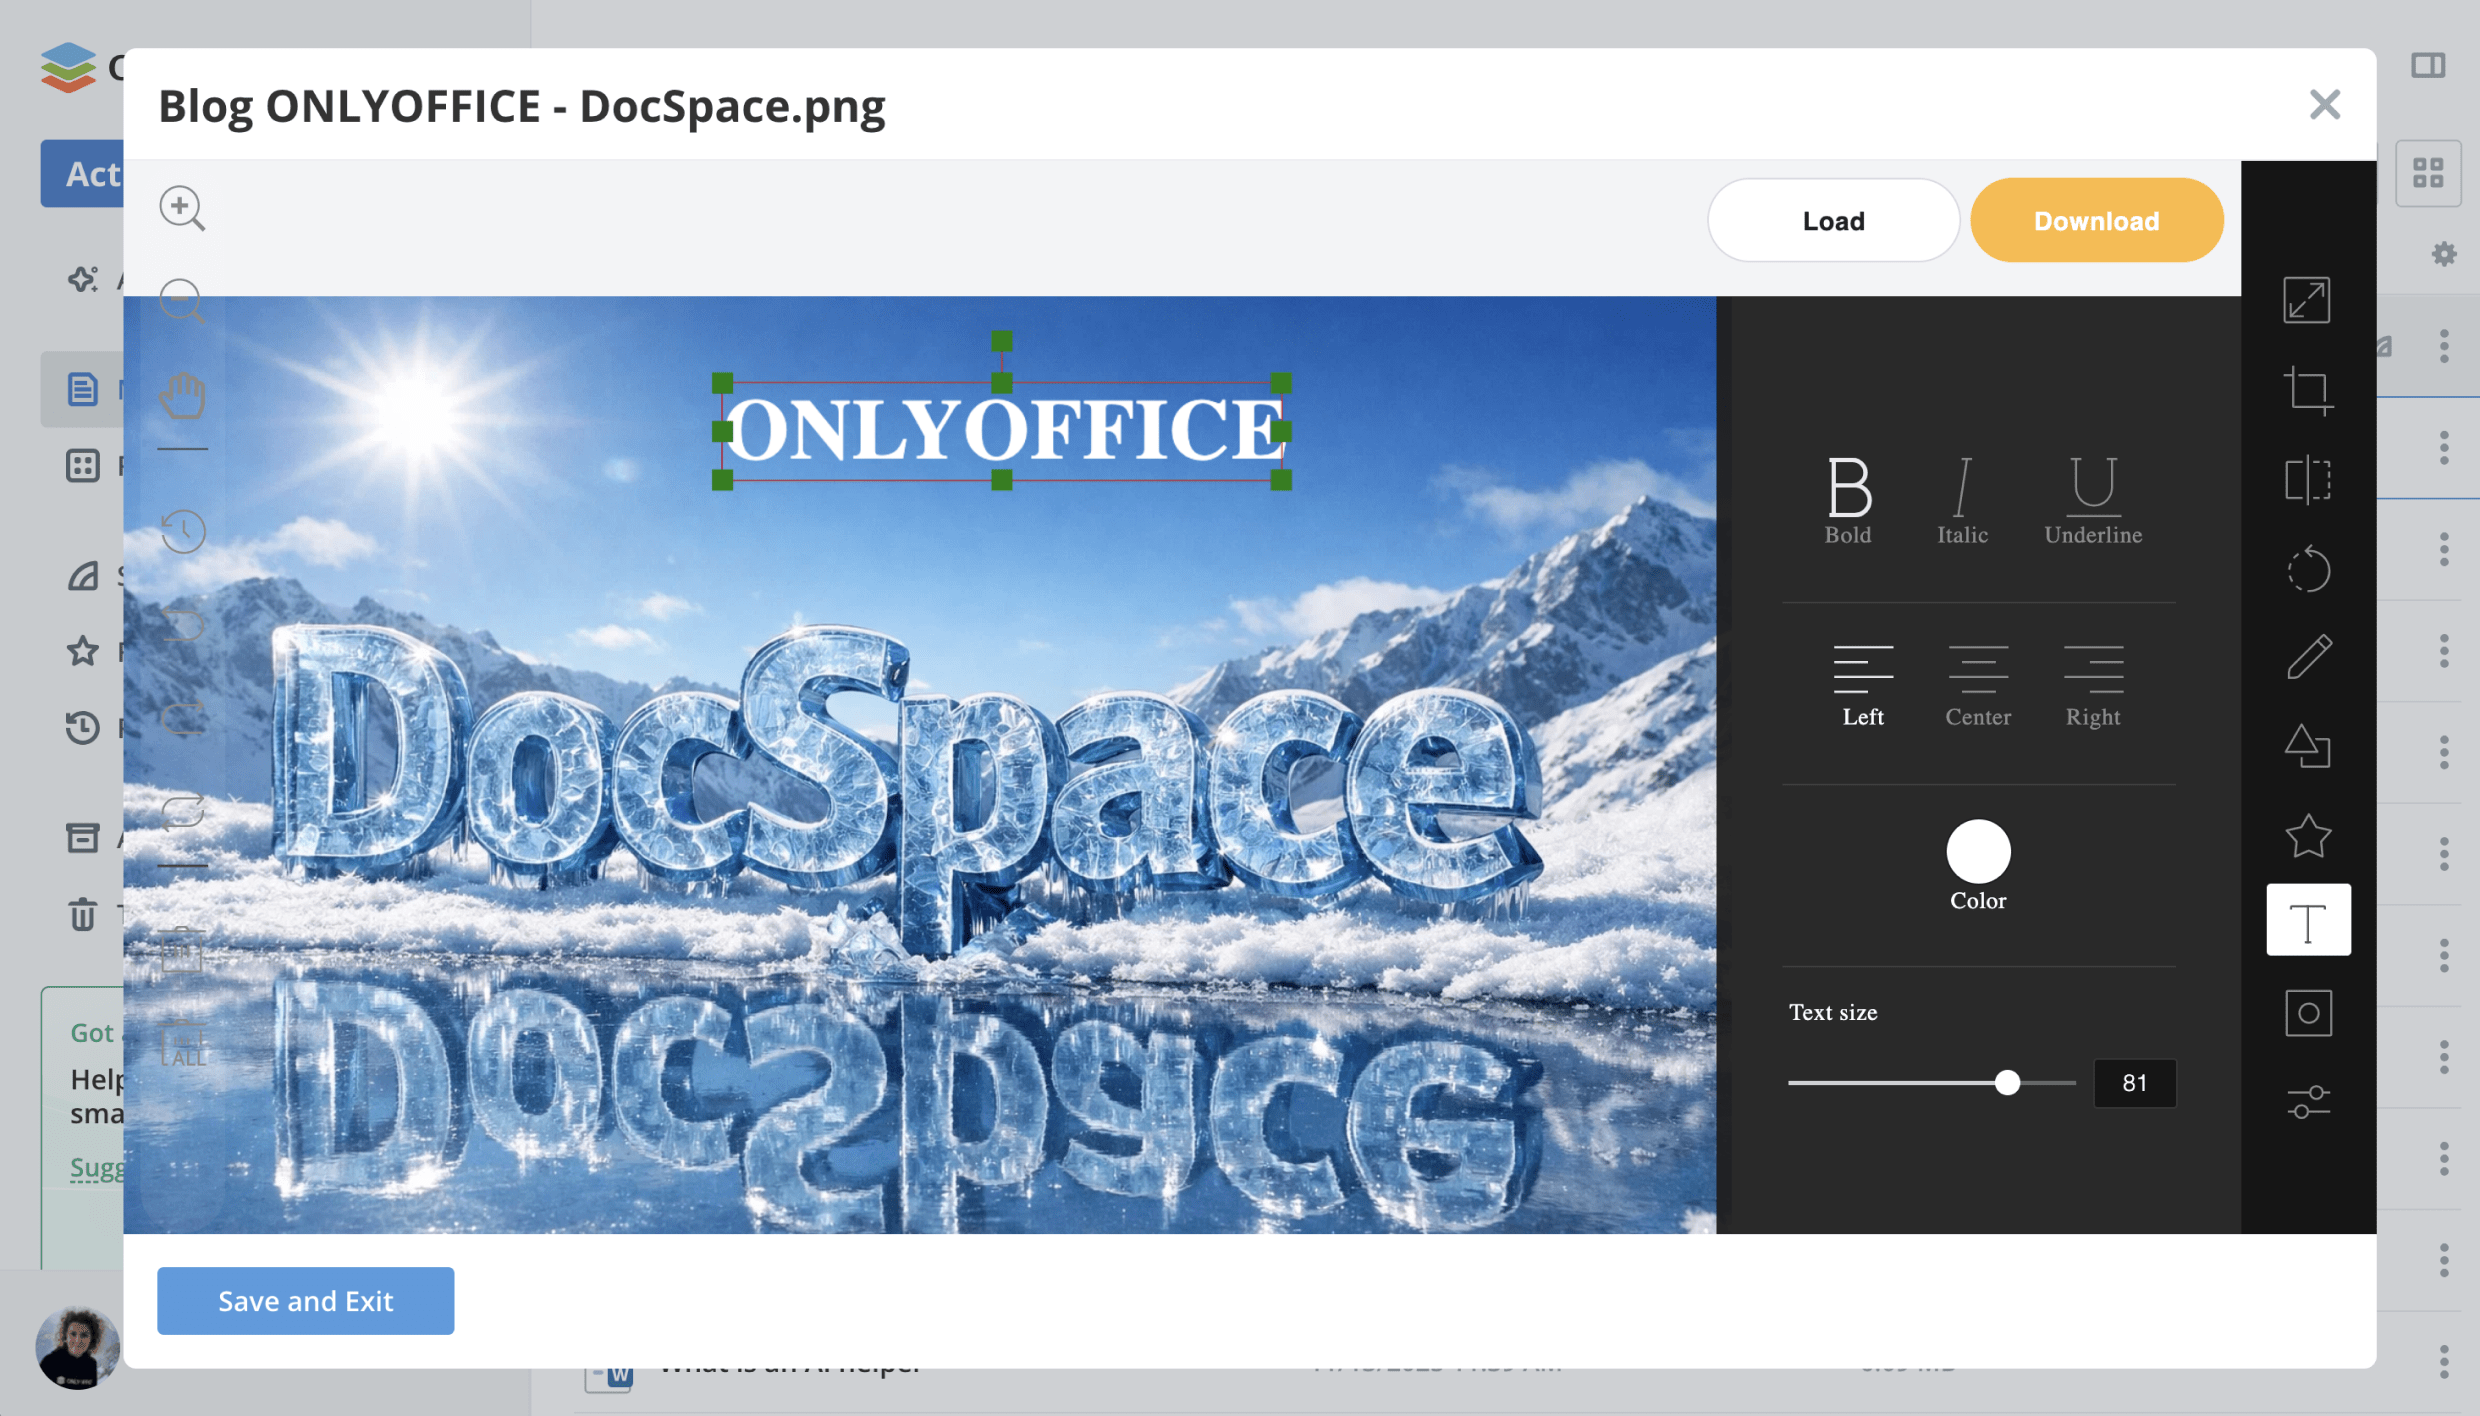2480x1416 pixels.
Task: Select the star Icon tool
Action: coord(2308,836)
